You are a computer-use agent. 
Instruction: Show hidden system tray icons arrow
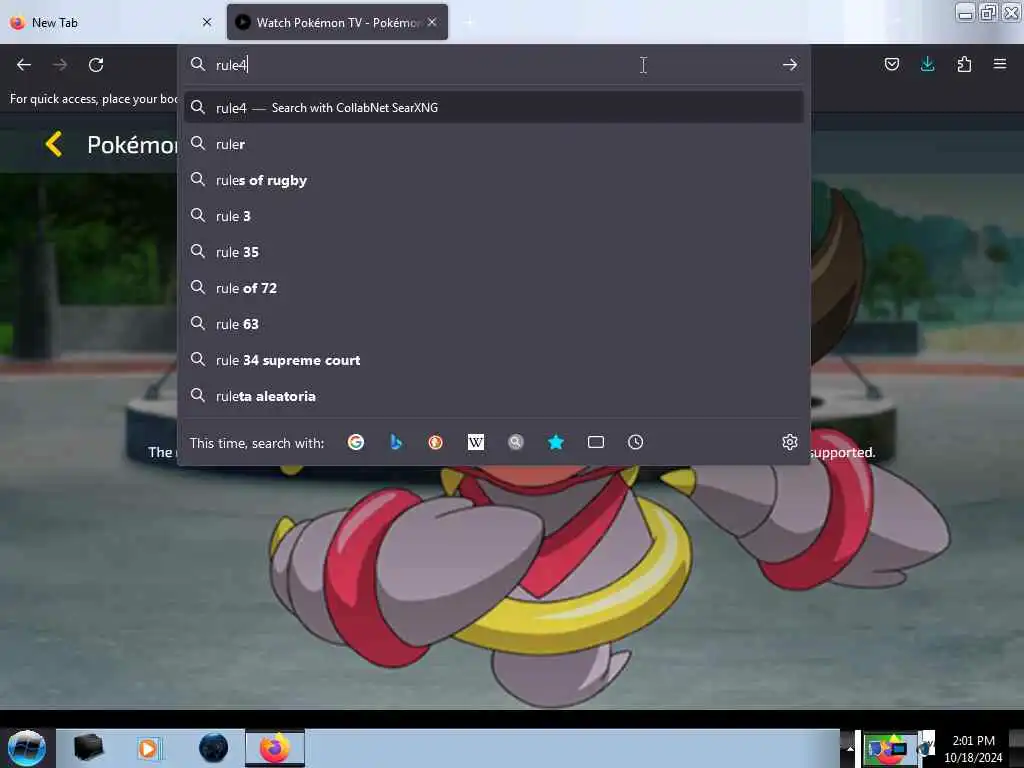click(850, 748)
